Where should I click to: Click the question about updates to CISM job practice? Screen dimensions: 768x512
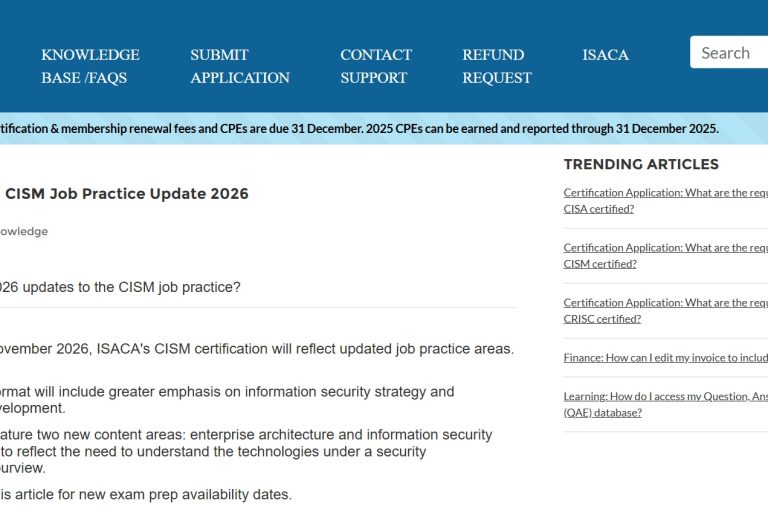(x=120, y=287)
